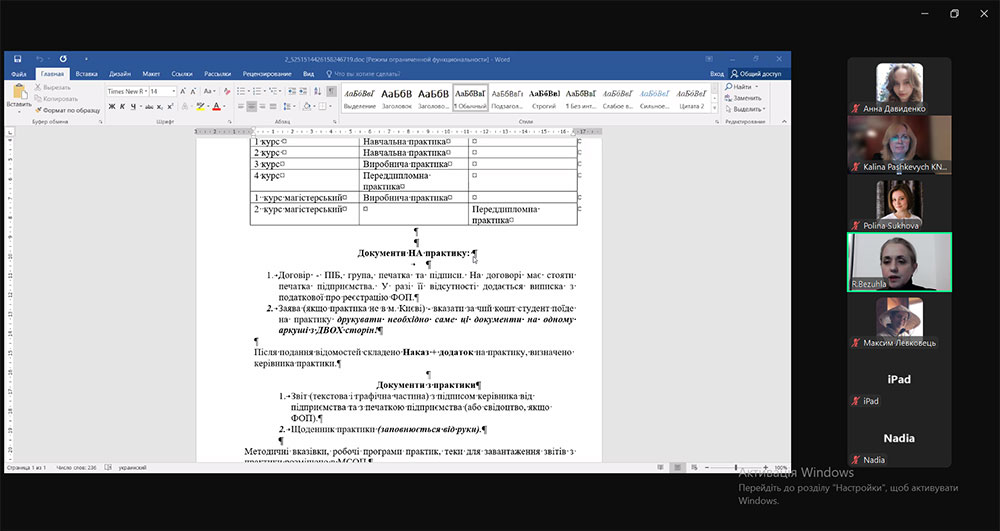The image size is (1000, 531).
Task: Switch to web layout view in status bar
Action: tap(694, 467)
